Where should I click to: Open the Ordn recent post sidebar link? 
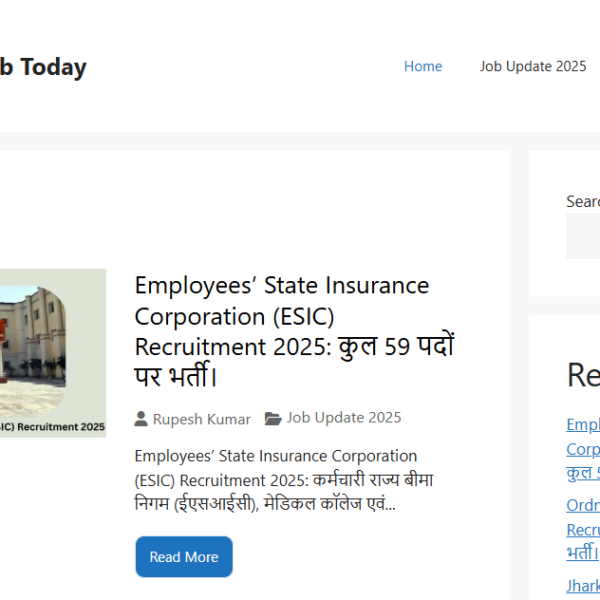(583, 530)
